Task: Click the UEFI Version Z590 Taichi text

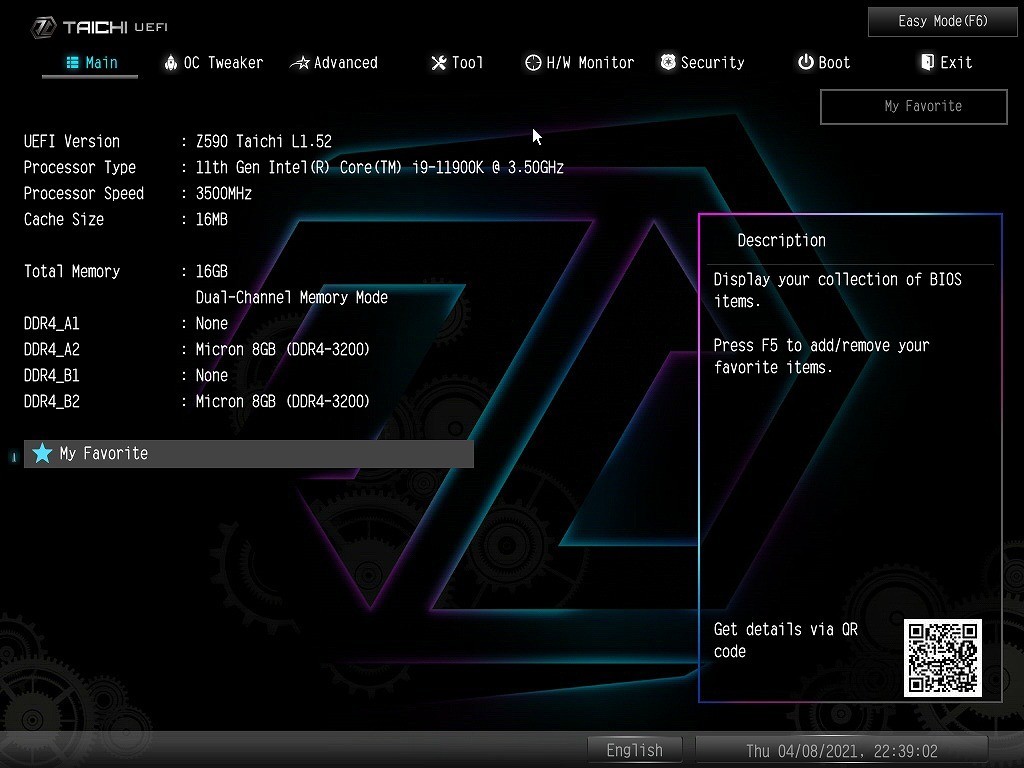Action: point(263,141)
